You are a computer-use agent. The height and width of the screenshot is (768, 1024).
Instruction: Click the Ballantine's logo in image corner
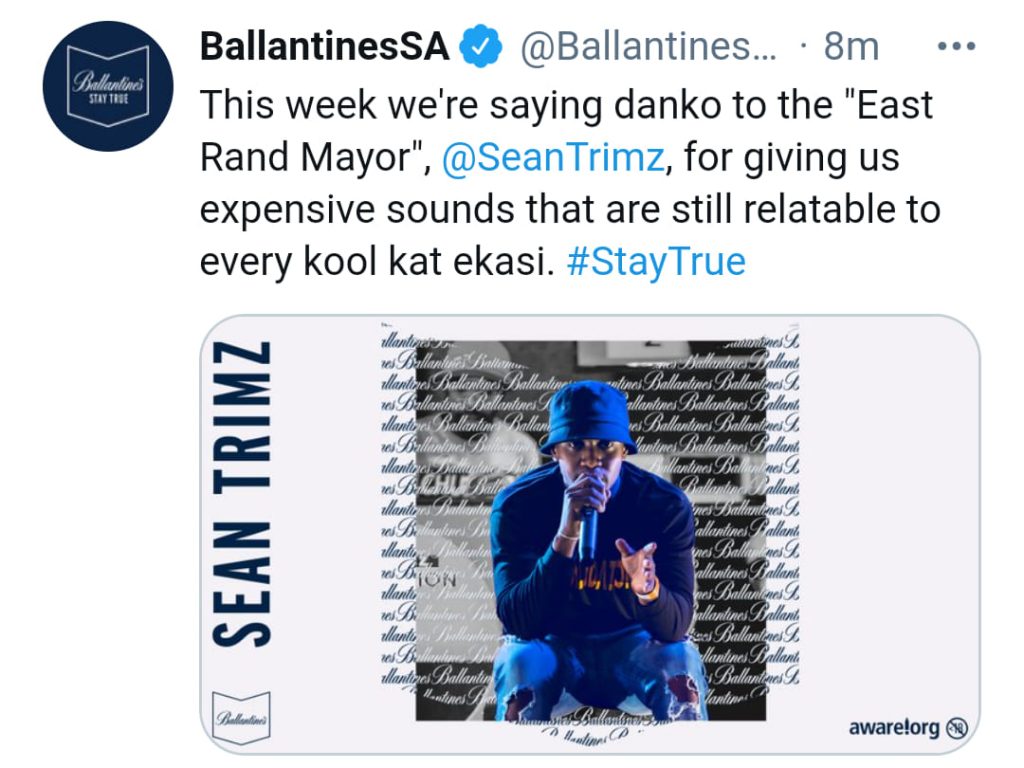click(242, 714)
